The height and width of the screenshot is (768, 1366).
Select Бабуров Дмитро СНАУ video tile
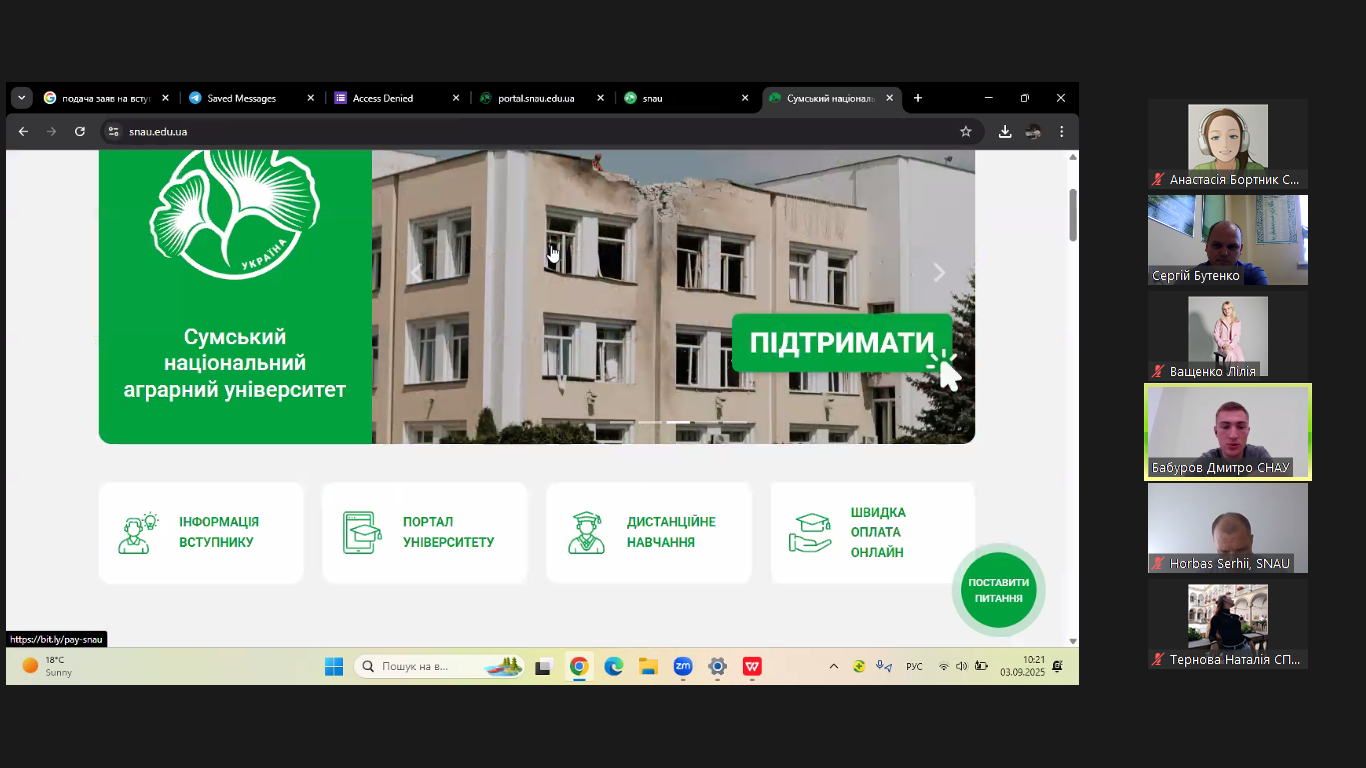(1228, 432)
